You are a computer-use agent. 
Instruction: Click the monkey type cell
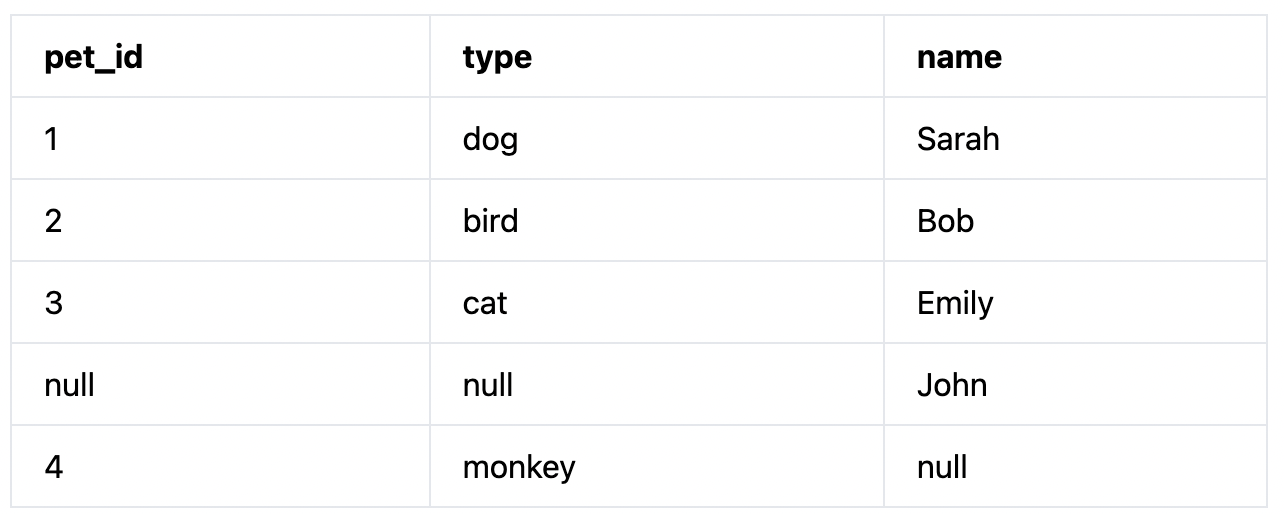[x=657, y=466]
